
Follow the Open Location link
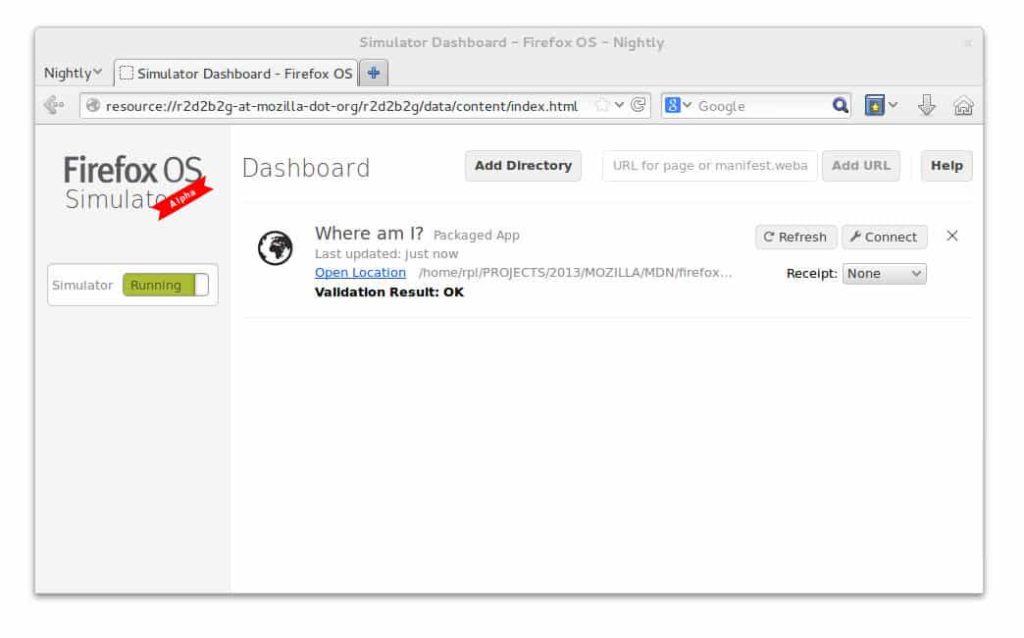[360, 273]
